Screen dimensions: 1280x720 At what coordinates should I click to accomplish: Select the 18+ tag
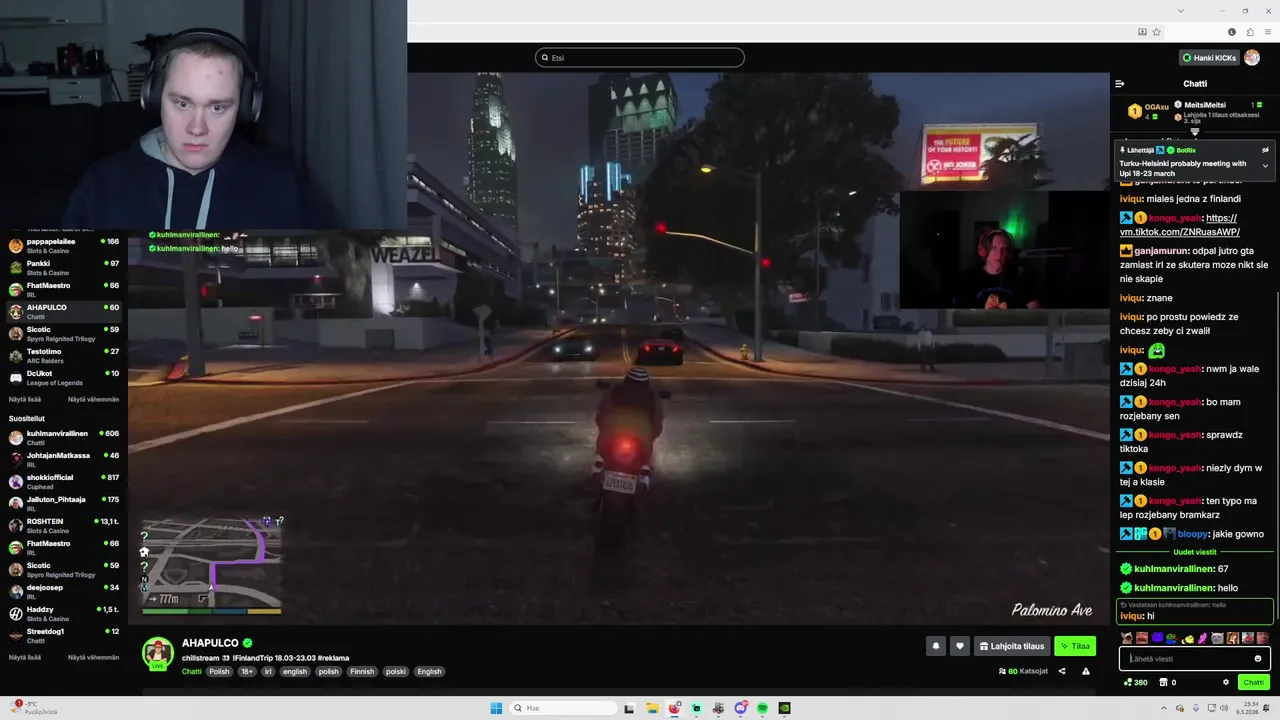click(247, 672)
